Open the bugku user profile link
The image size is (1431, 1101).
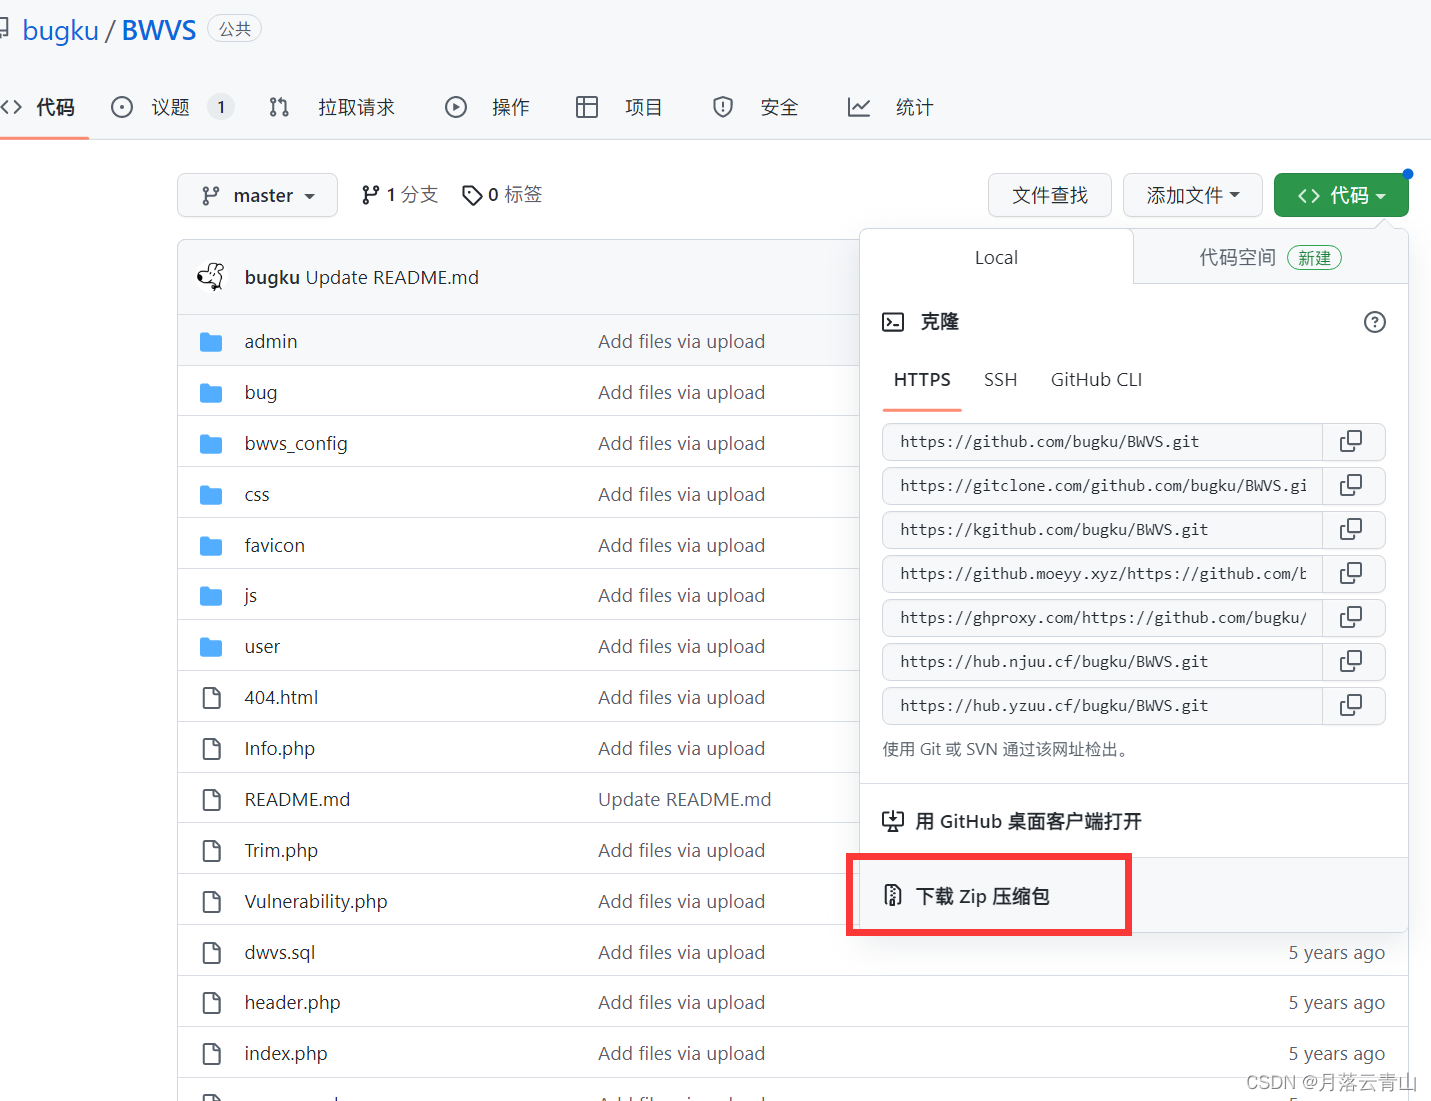click(60, 30)
